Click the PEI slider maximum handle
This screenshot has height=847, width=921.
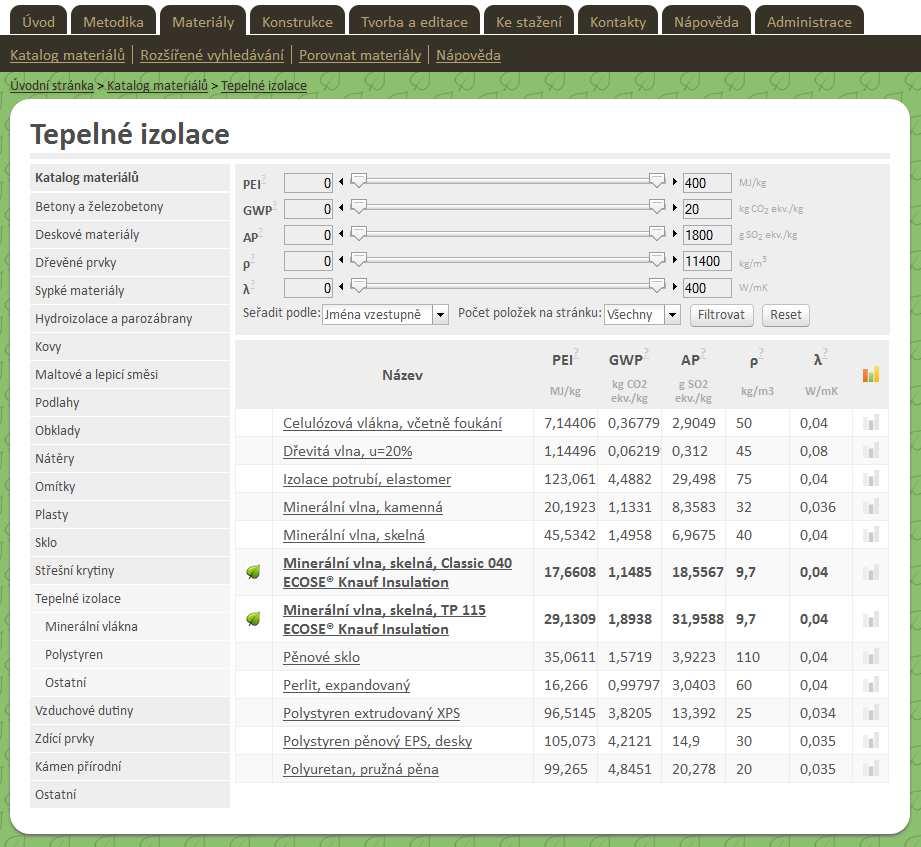(657, 180)
